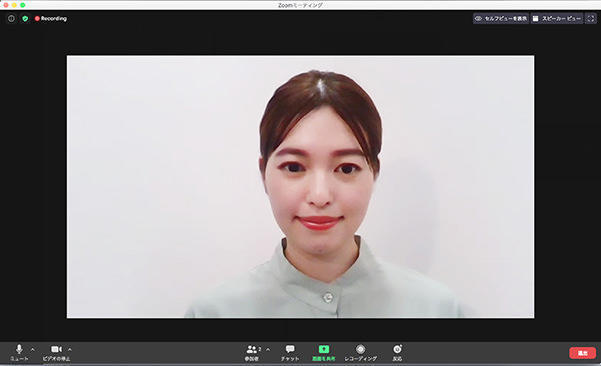Switch layout via Speaker View button

tap(557, 18)
